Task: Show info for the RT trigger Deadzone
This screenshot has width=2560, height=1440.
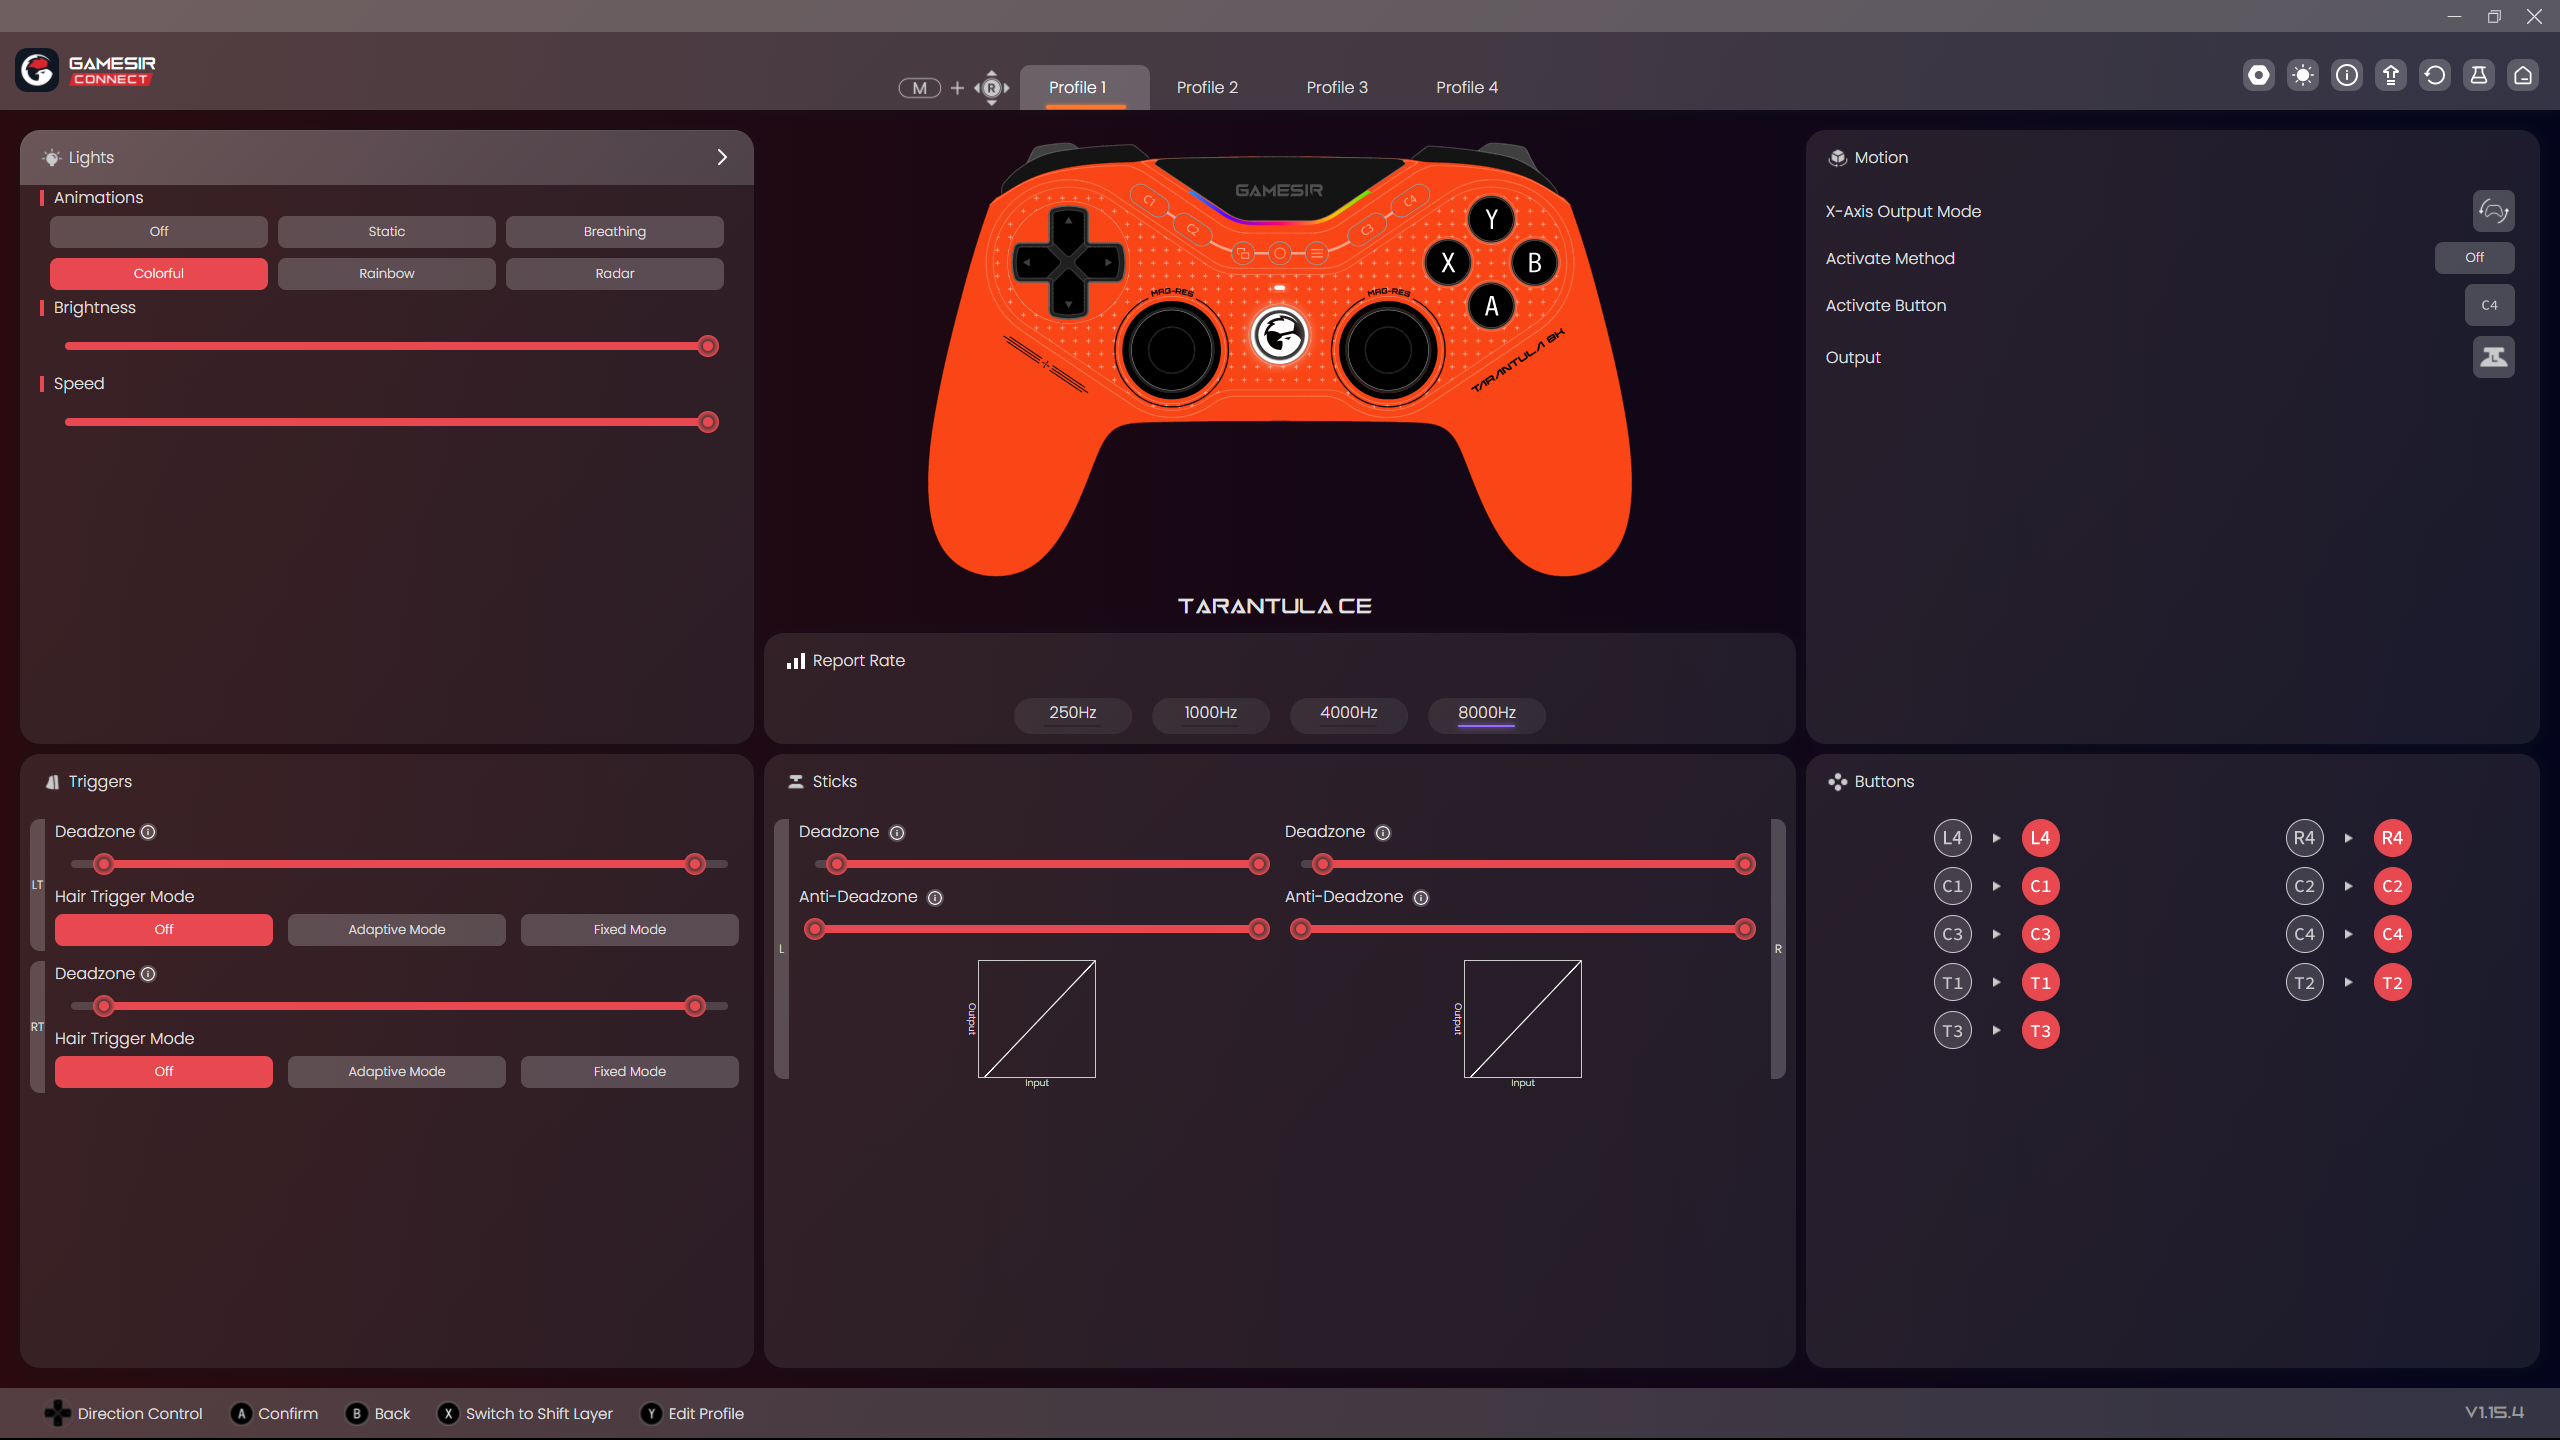Action: click(x=148, y=974)
